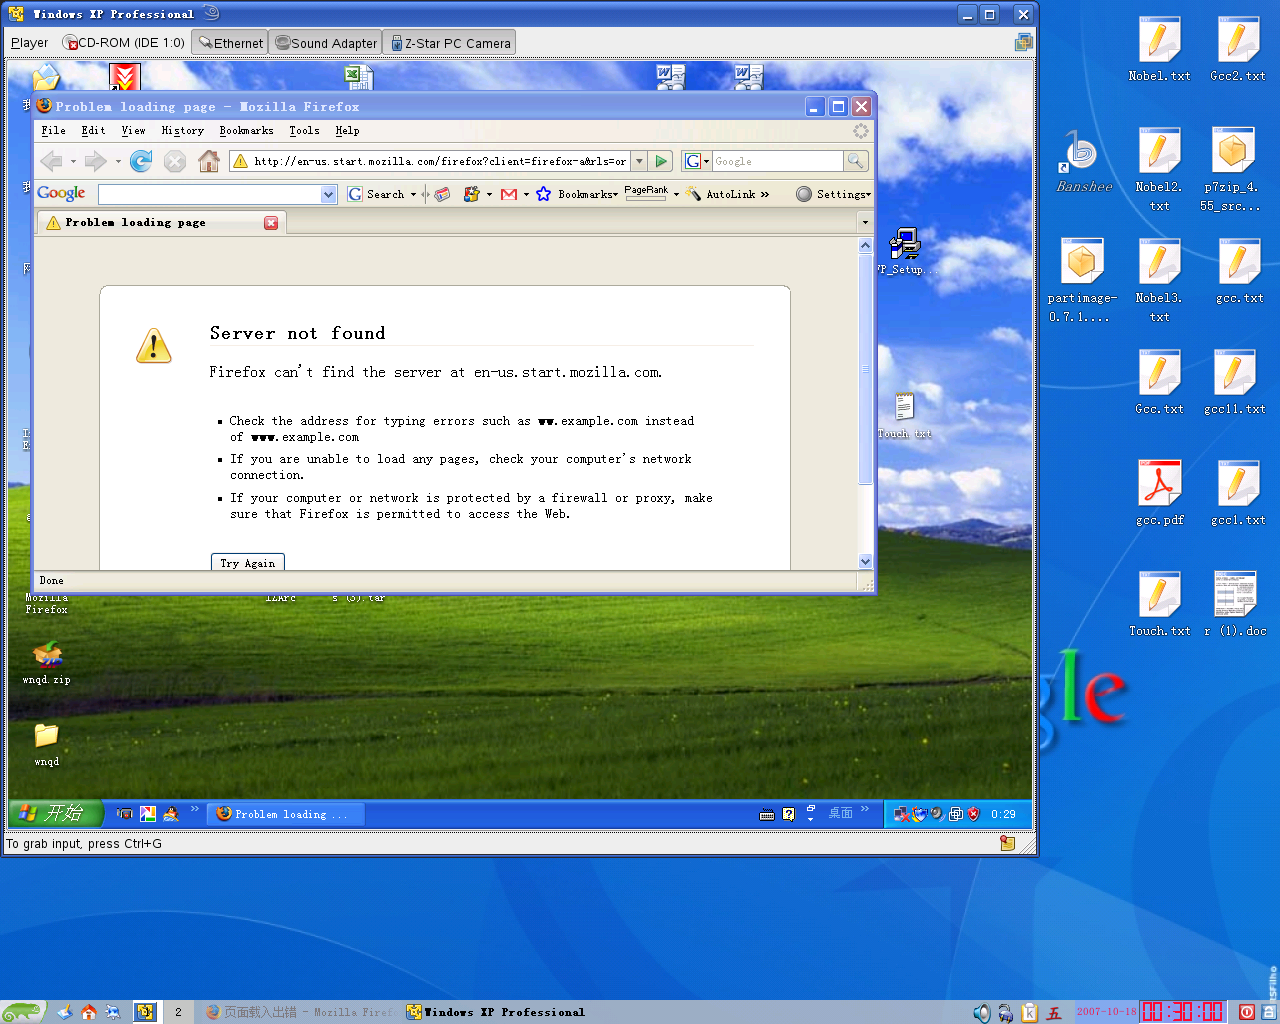Screen dimensions: 1280x1024
Task: Open the File menu in Firefox
Action: tap(54, 131)
